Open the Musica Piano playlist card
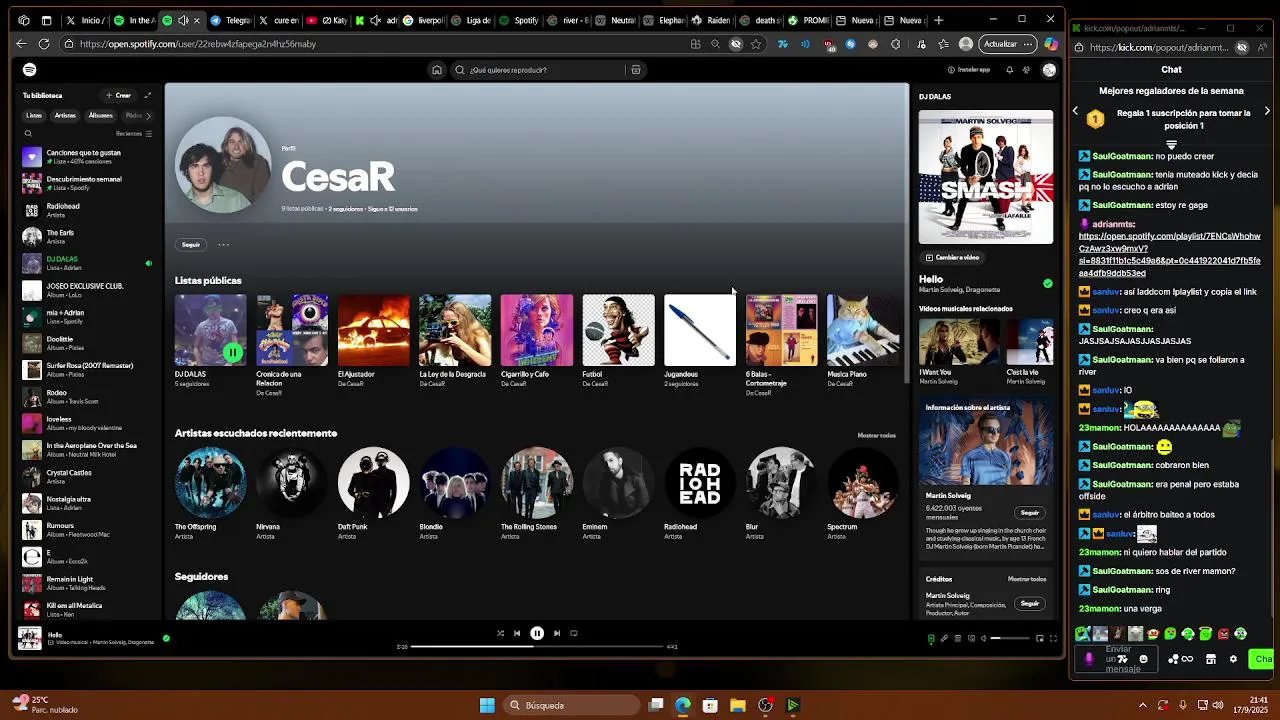Viewport: 1280px width, 720px height. tap(863, 340)
